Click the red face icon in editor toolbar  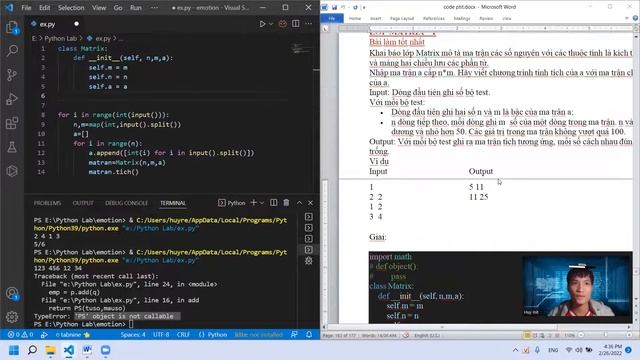point(282,24)
